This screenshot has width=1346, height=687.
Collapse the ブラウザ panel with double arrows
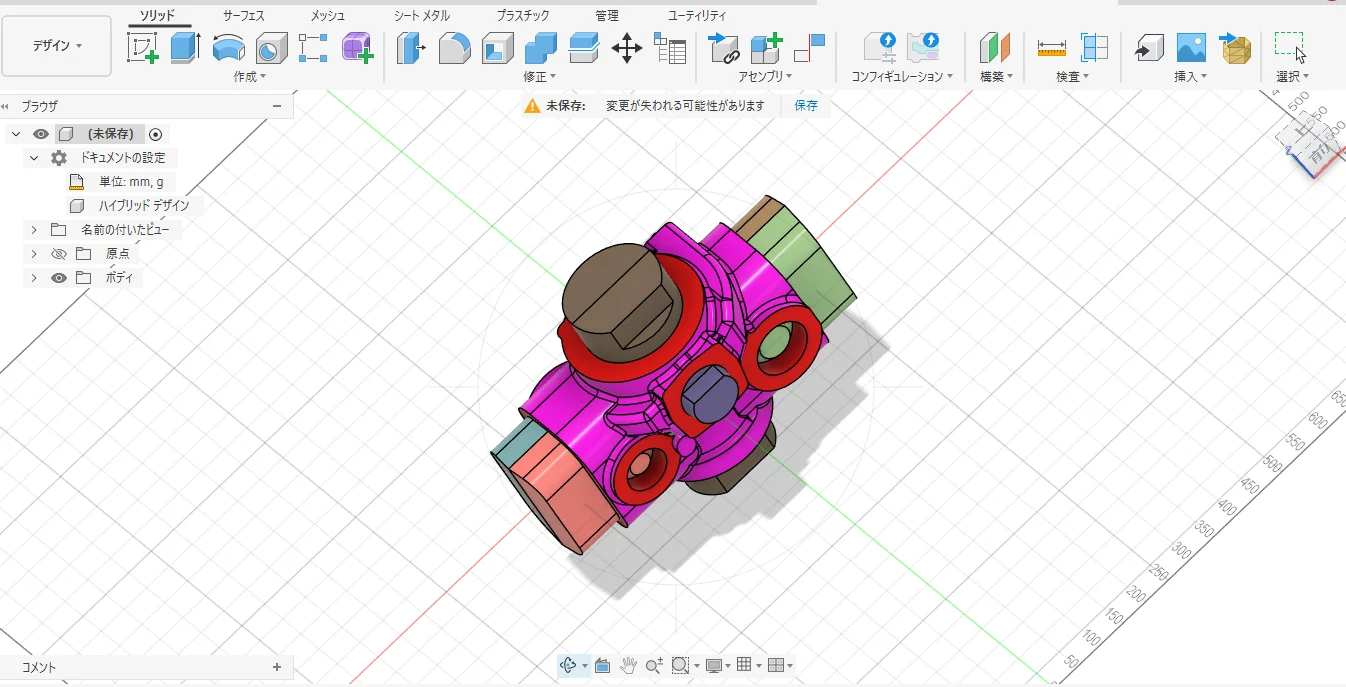click(6, 106)
